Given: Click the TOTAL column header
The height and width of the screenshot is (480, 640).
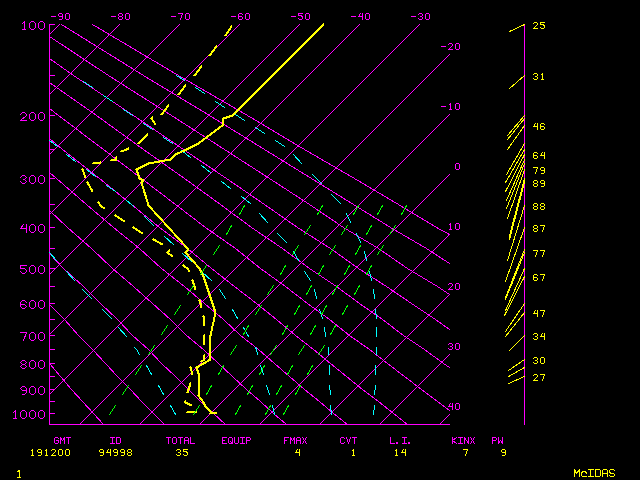Looking at the screenshot, I should click(181, 440).
